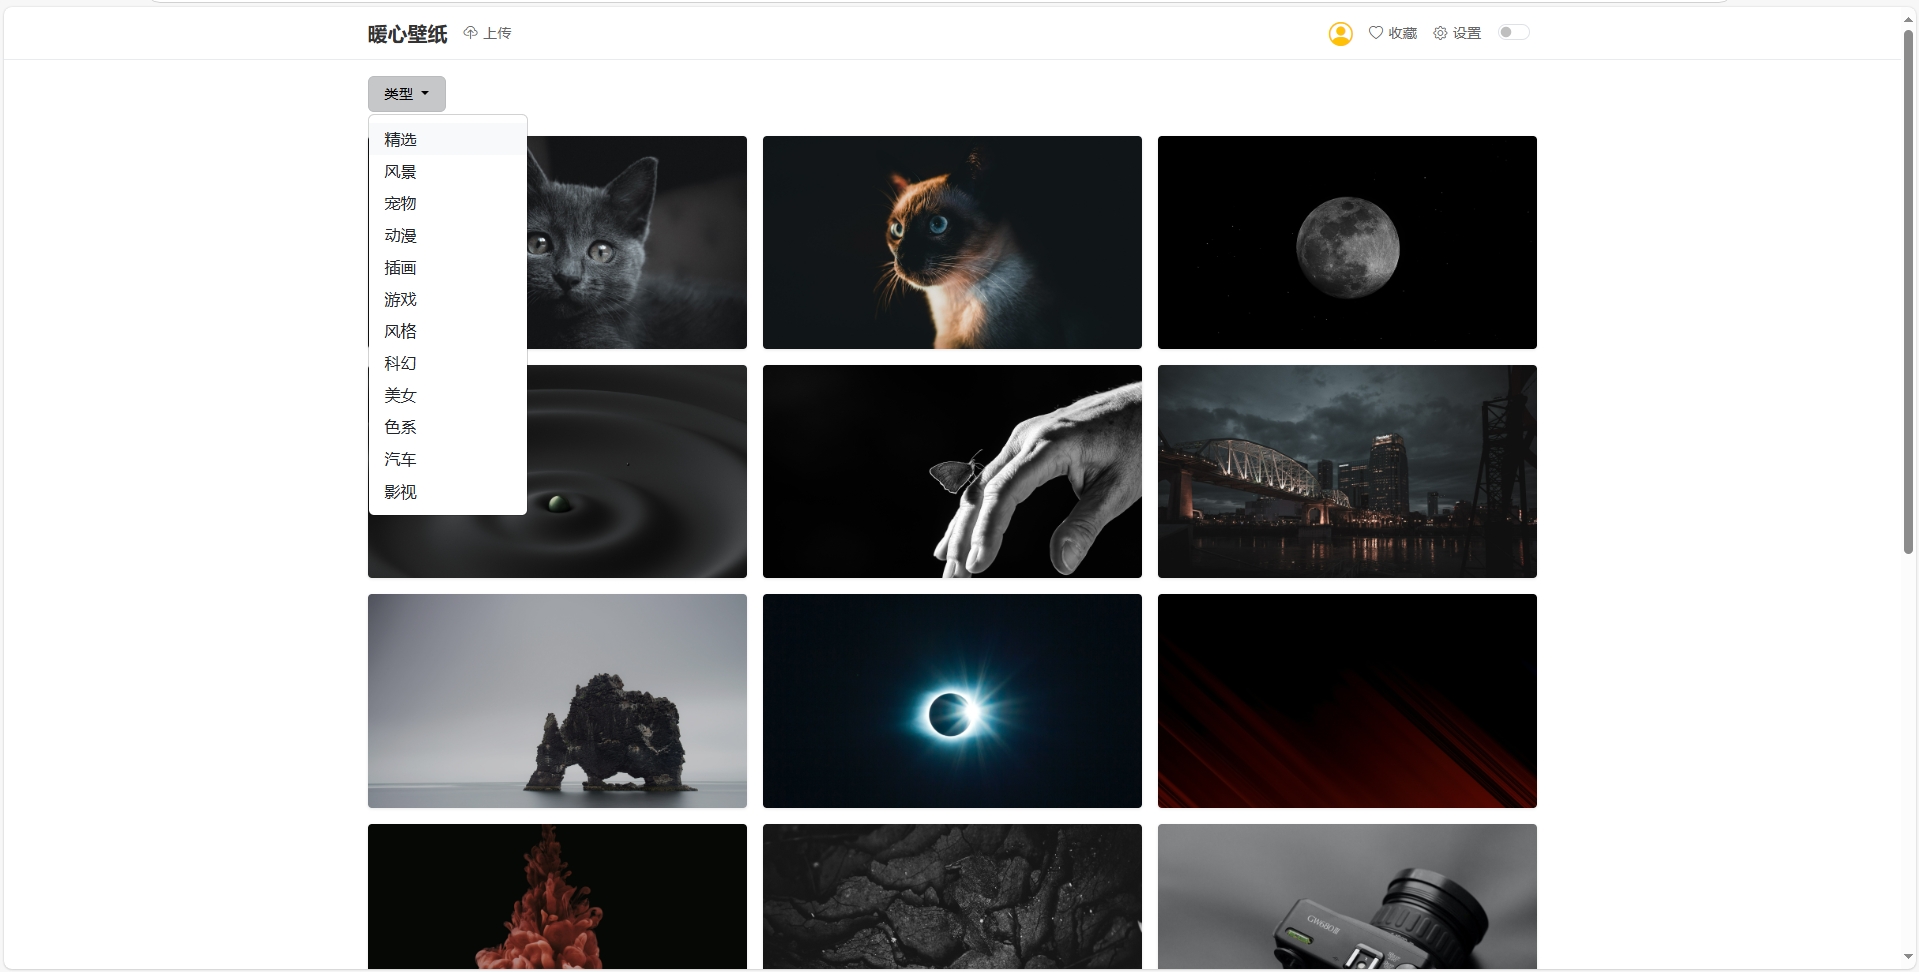Screen dimensions: 1919x972
Task: Open the solar eclipse wallpaper
Action: [x=951, y=700]
